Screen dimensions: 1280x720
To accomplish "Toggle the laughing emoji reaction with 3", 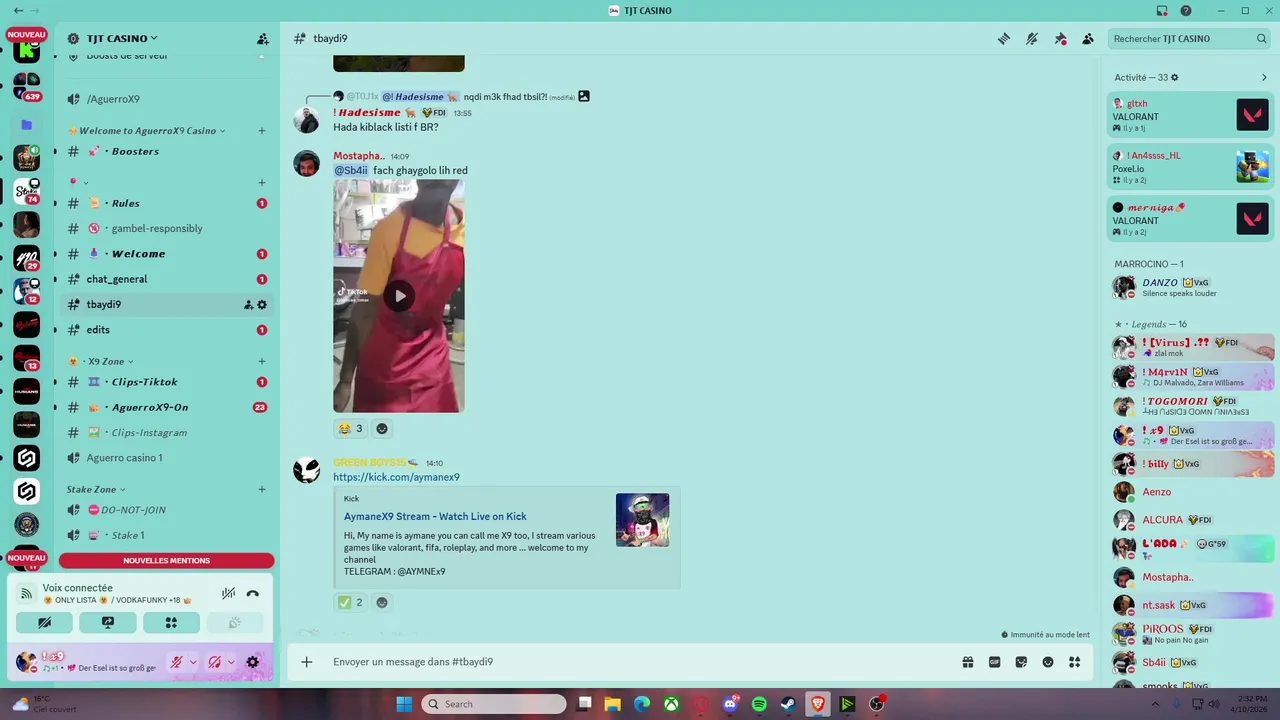I will [x=351, y=428].
